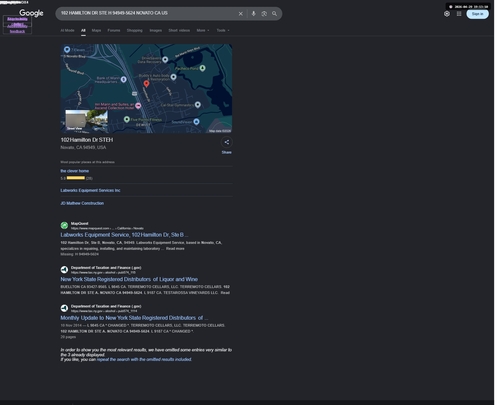Switch to the Short videos tab

point(179,30)
